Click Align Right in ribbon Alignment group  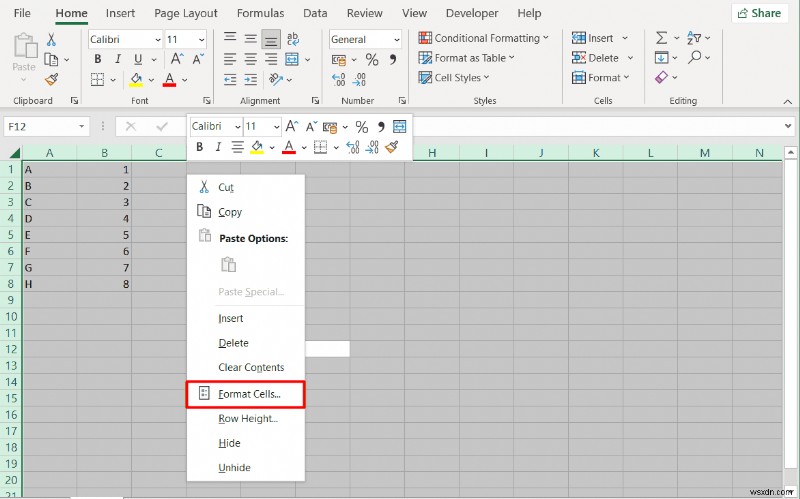(271, 59)
